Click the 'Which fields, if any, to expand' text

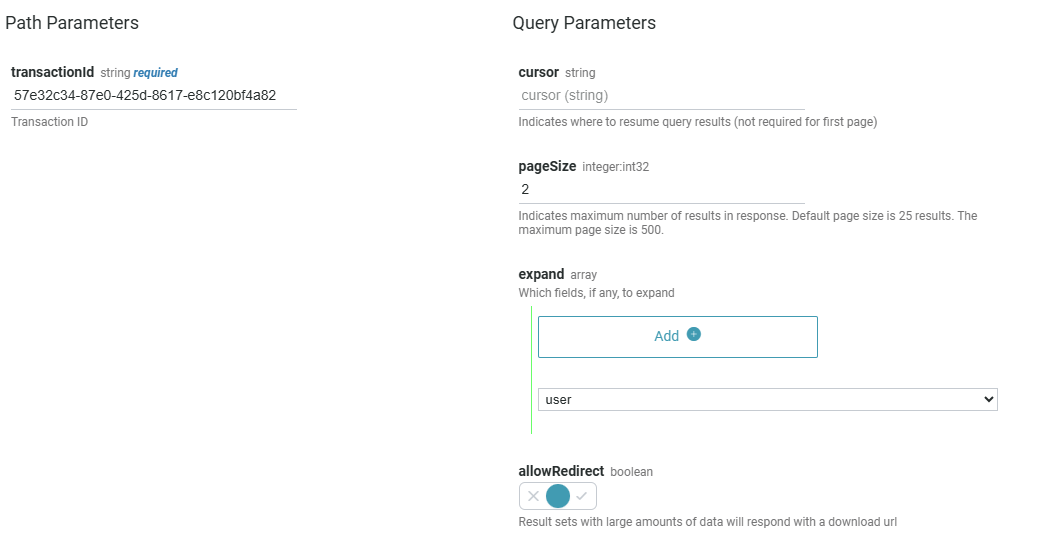tap(596, 293)
